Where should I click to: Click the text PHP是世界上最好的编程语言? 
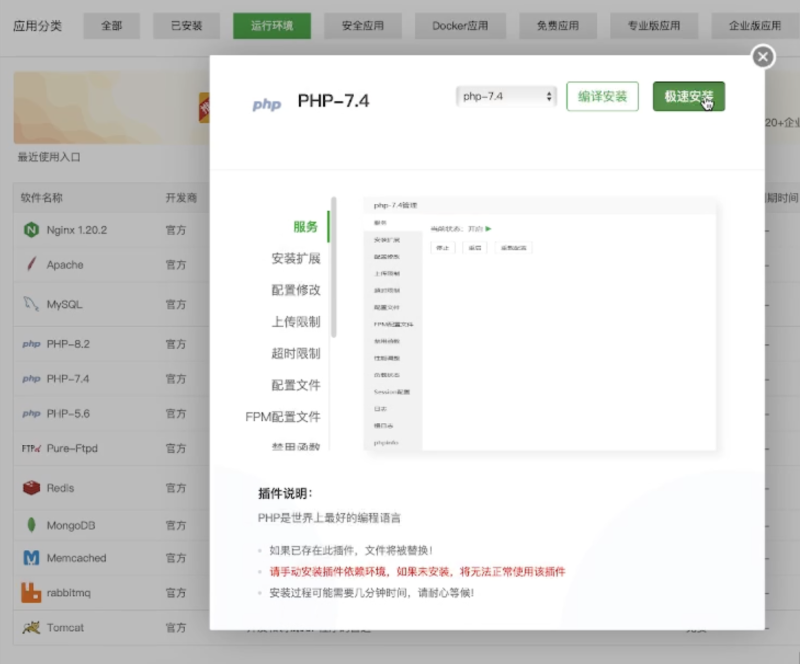click(329, 518)
